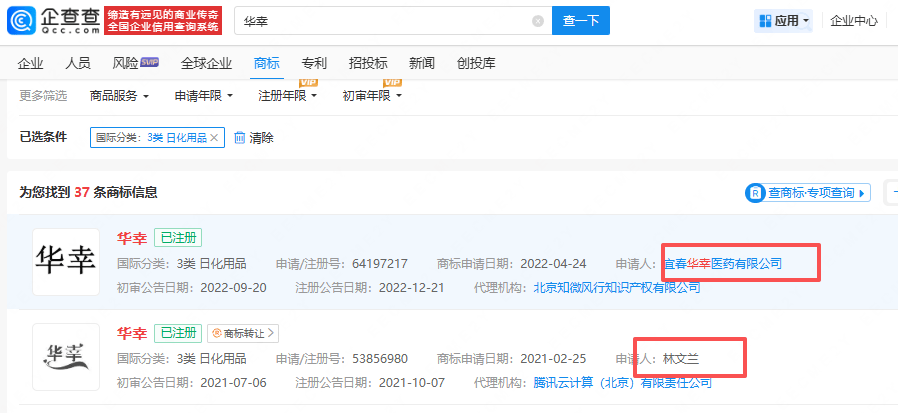Open the stylized 华幸 trademark thumbnail for 53856980

pyautogui.click(x=66, y=357)
